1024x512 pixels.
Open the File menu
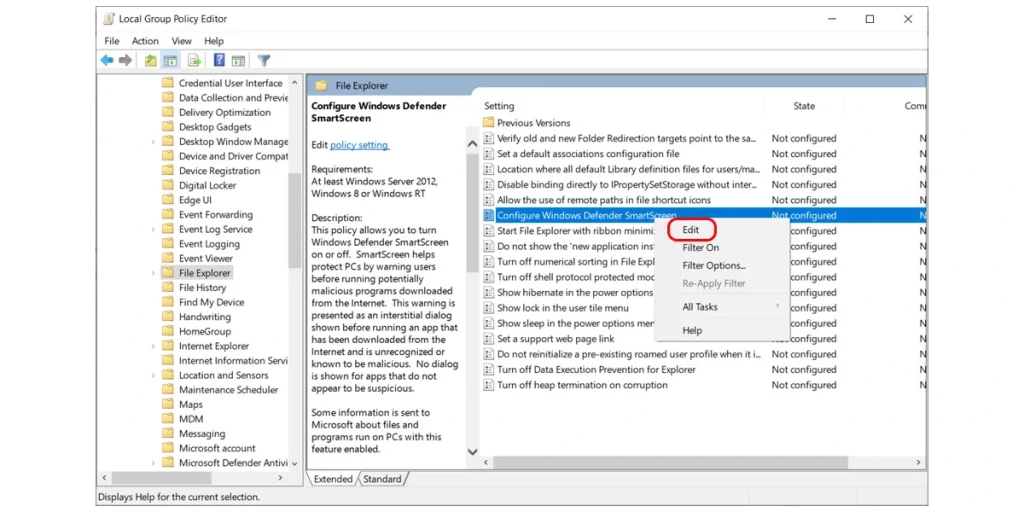point(112,40)
